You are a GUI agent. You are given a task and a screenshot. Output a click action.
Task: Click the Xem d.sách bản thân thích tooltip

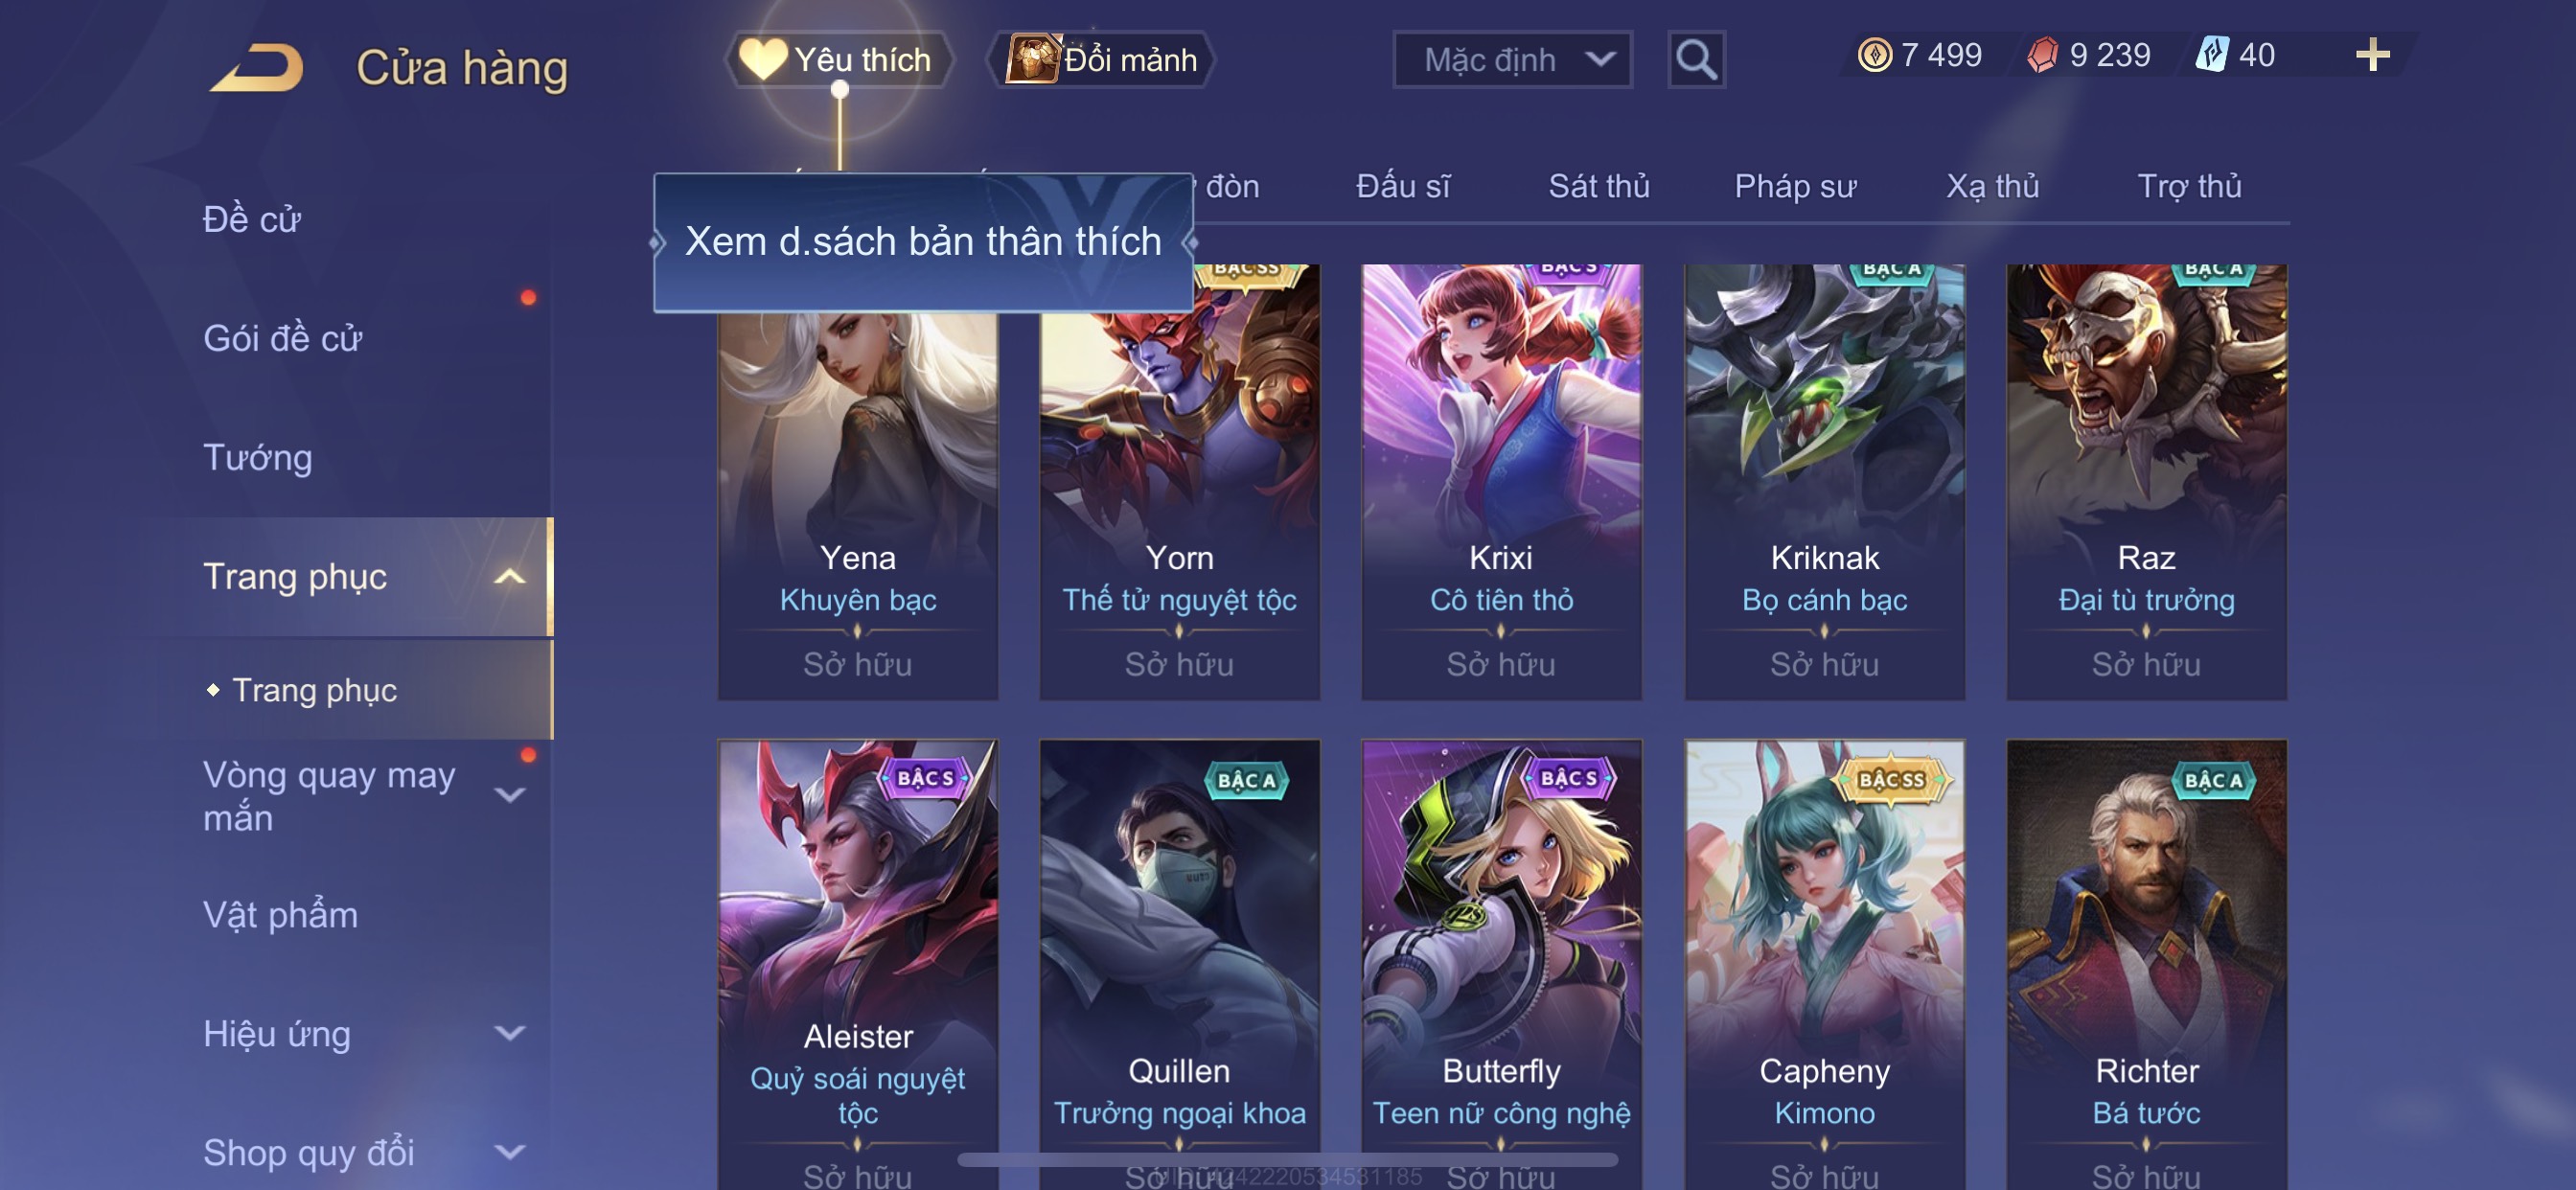pos(923,242)
